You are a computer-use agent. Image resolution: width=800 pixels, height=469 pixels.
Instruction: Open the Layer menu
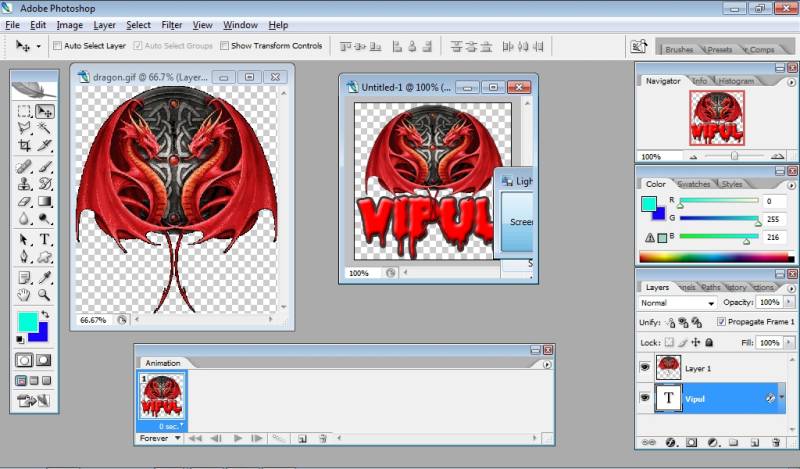click(104, 25)
